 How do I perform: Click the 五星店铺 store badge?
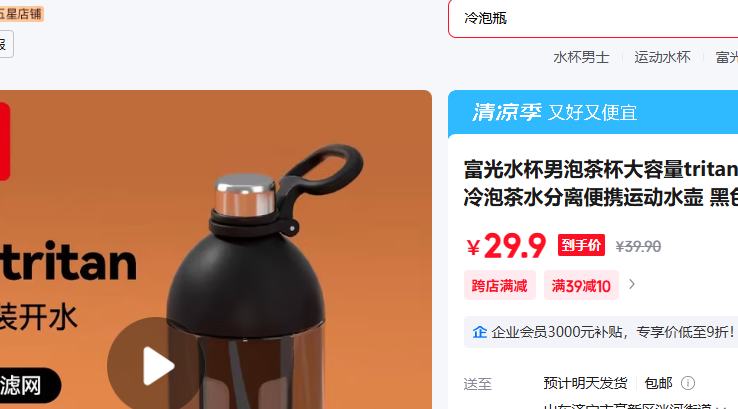[22, 14]
